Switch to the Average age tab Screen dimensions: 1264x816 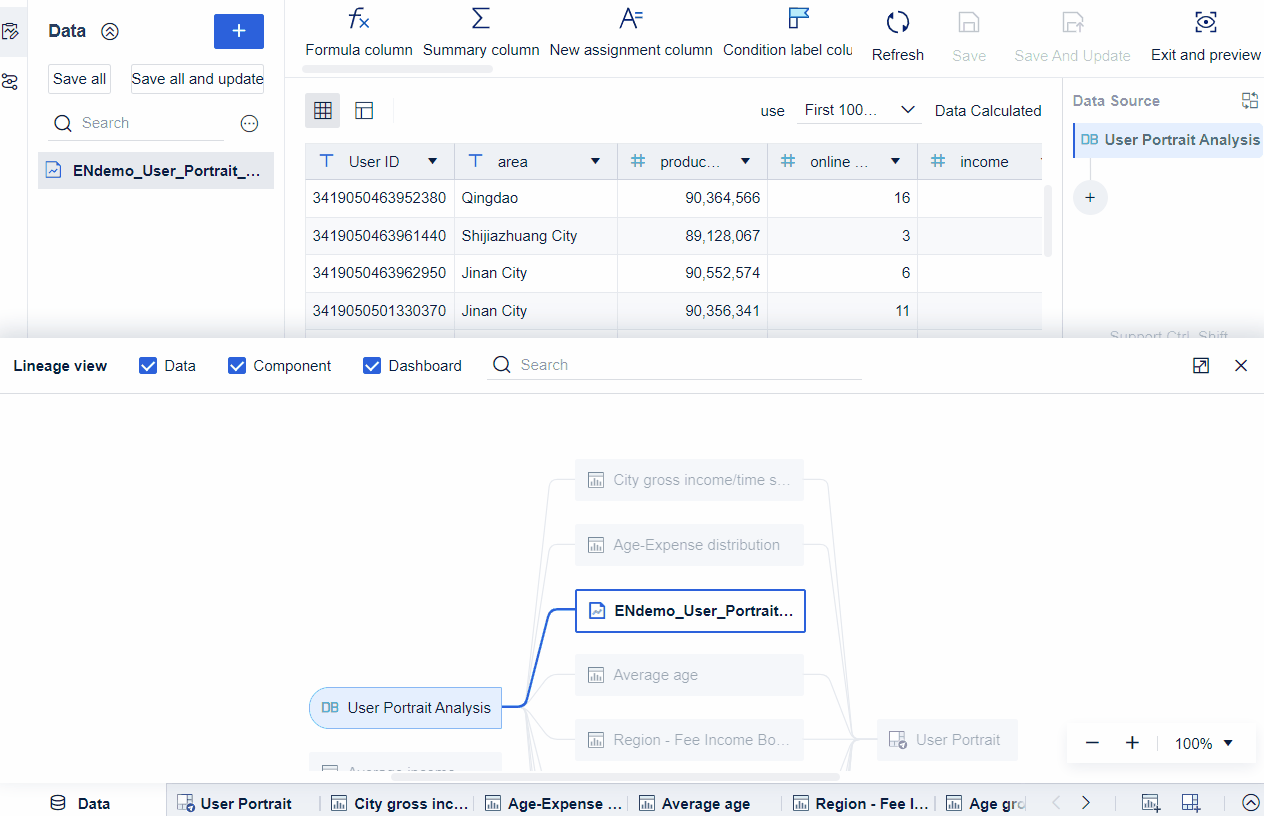tap(694, 803)
